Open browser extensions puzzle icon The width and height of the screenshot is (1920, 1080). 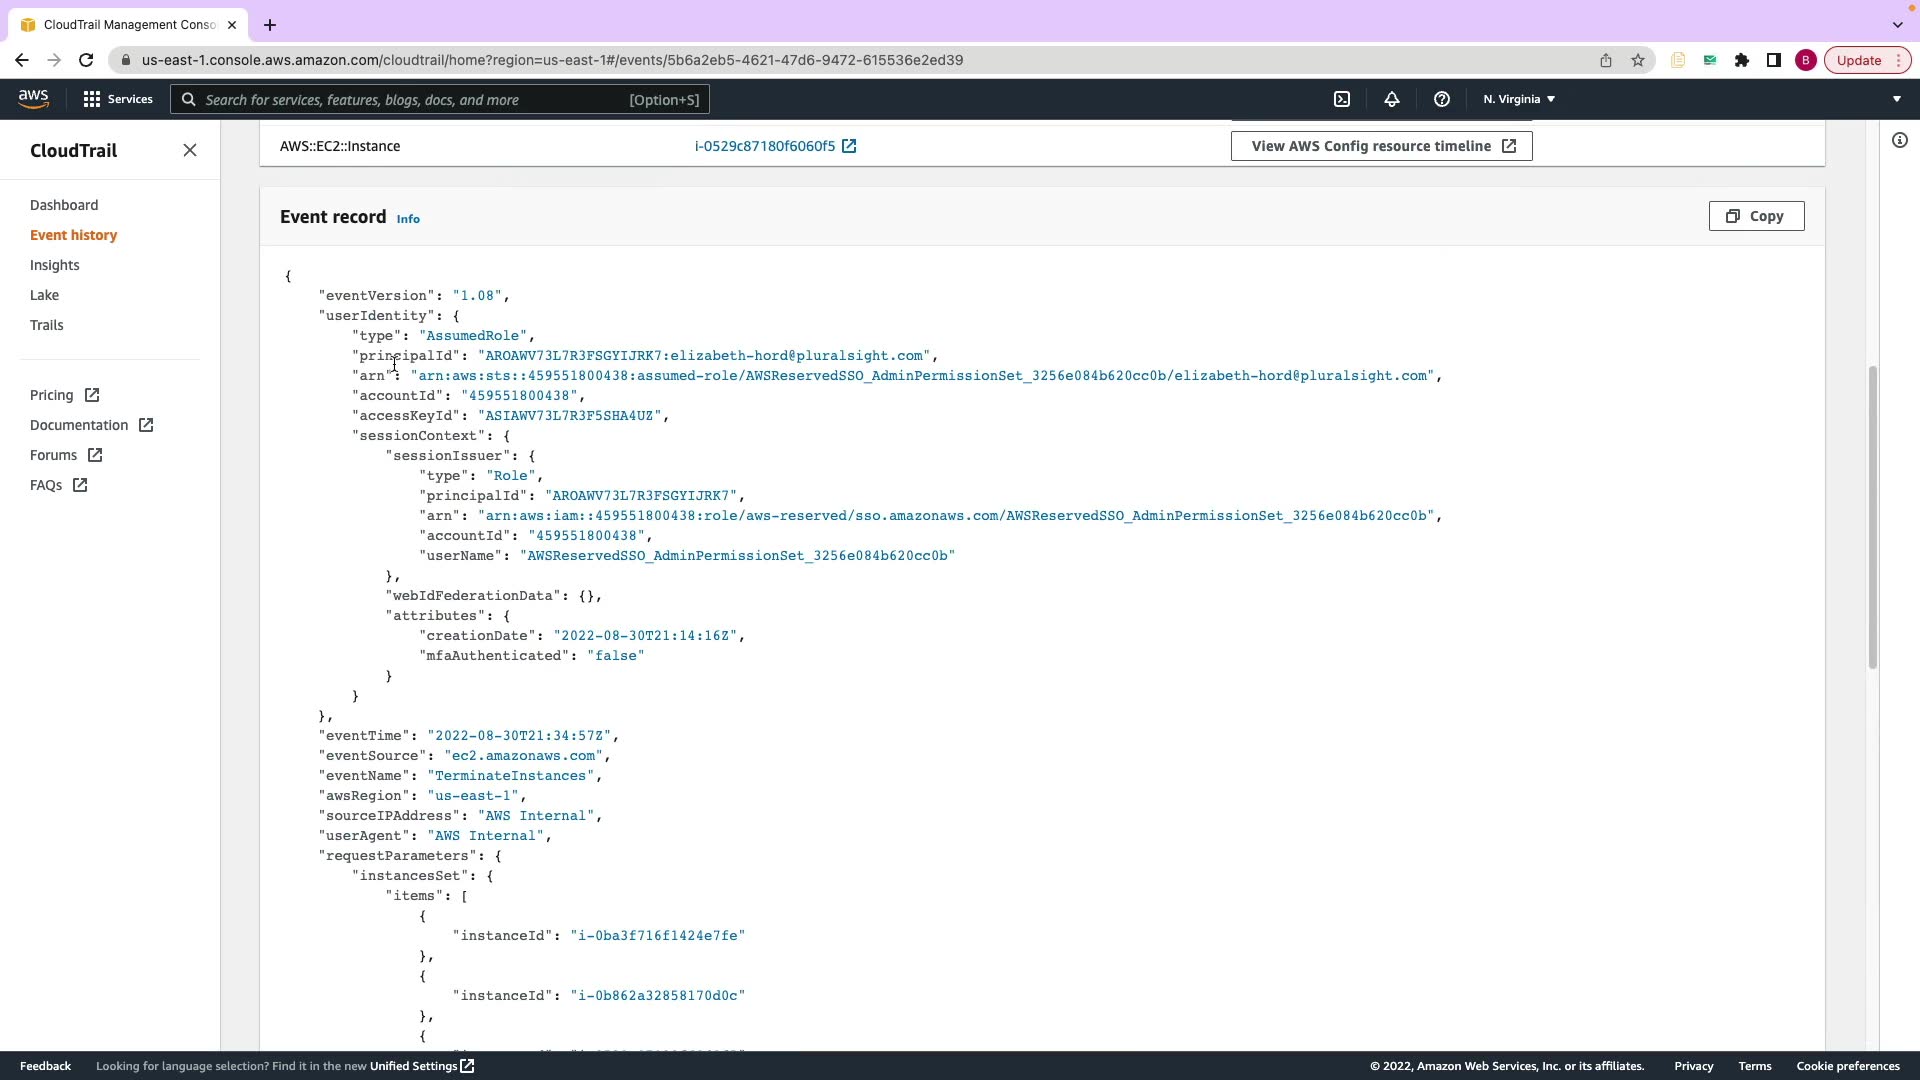point(1742,60)
